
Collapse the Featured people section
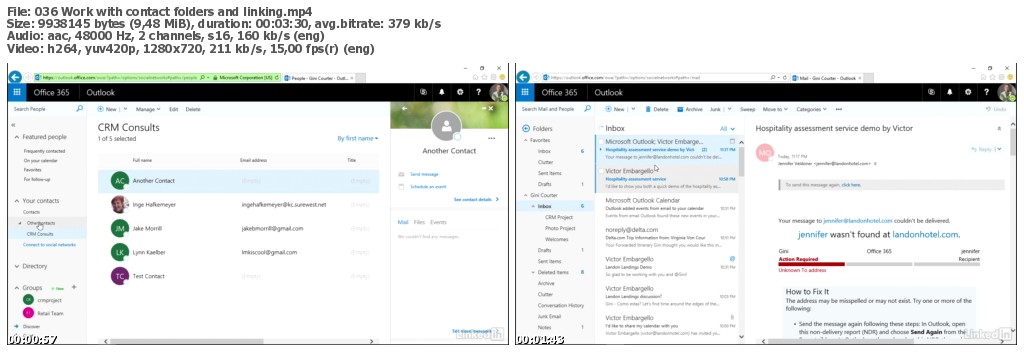[16, 137]
